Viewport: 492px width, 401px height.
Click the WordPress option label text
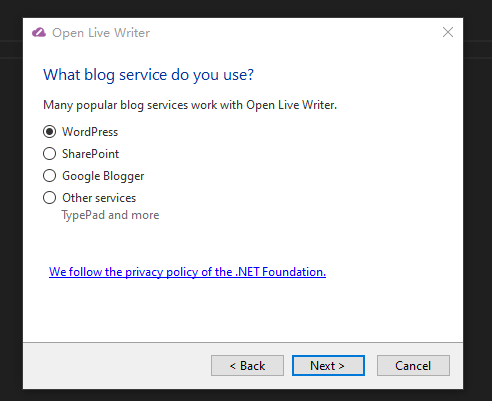[90, 132]
